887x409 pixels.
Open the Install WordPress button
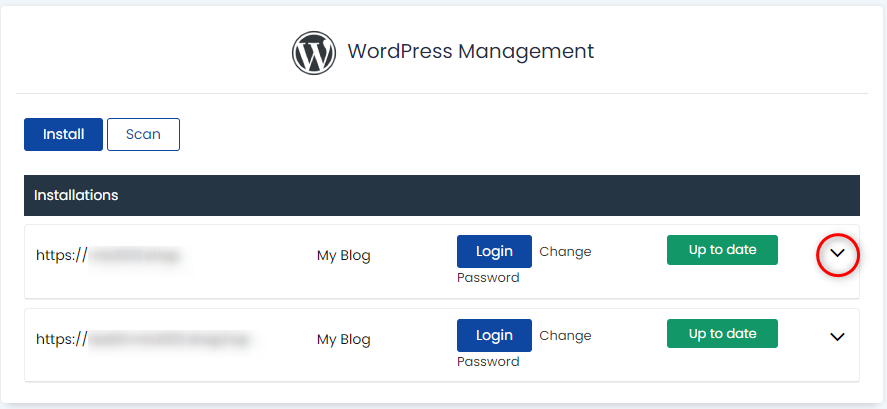[63, 135]
